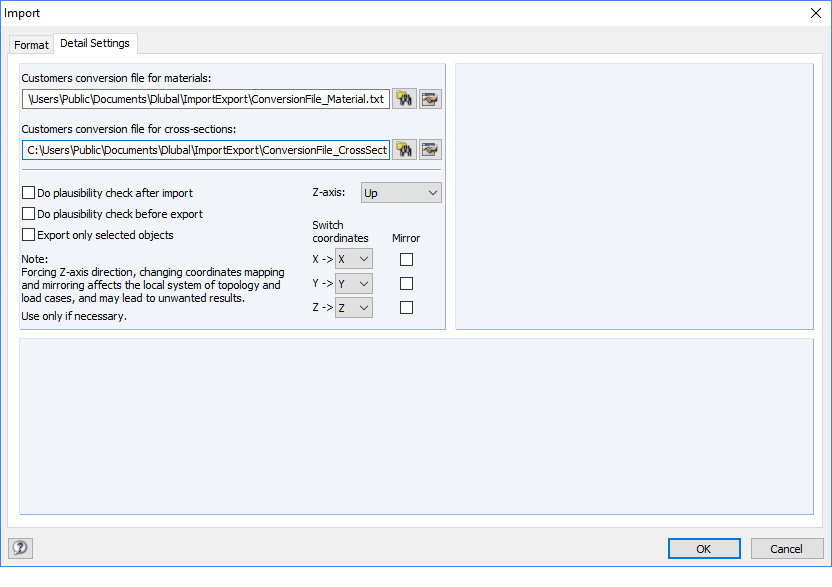This screenshot has width=832, height=587.
Task: Check Export only selected objects
Action: (x=28, y=234)
